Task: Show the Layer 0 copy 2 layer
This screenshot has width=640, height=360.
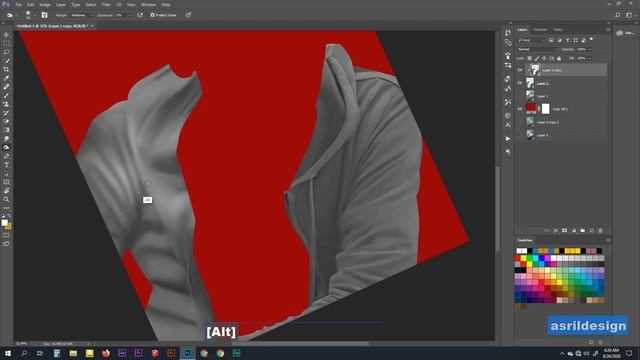Action: point(520,122)
